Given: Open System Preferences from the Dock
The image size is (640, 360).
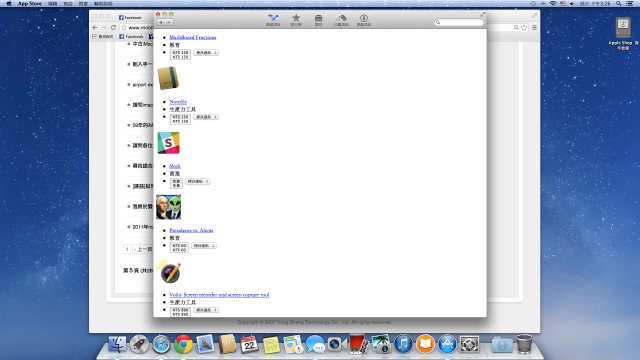Looking at the screenshot, I should (x=469, y=344).
